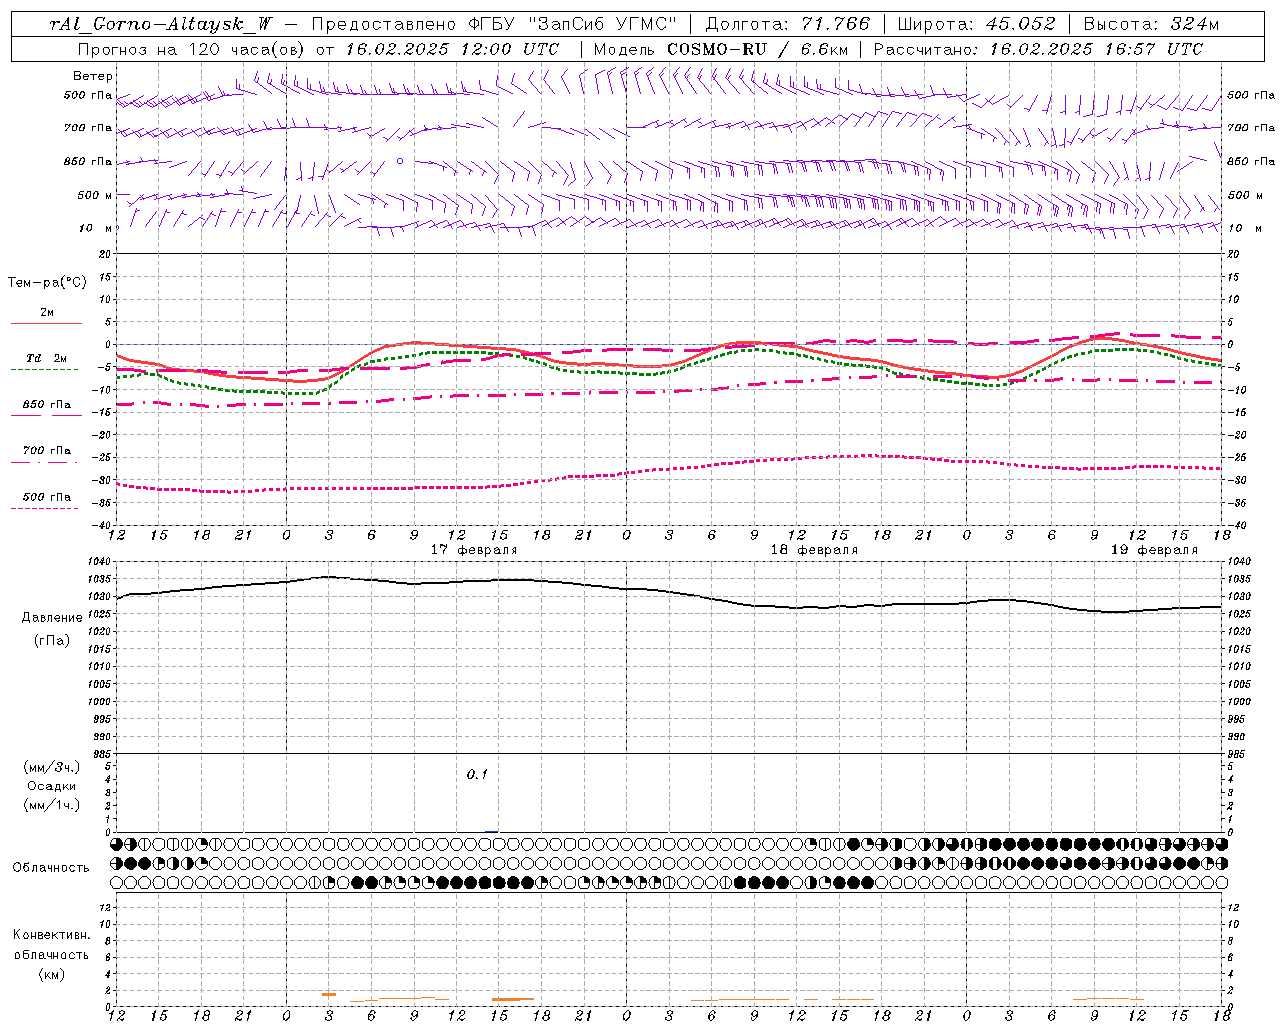Screen dimensions: 1280x1024
Task: Click the Долгота: 71.766 value
Action: coord(788,24)
